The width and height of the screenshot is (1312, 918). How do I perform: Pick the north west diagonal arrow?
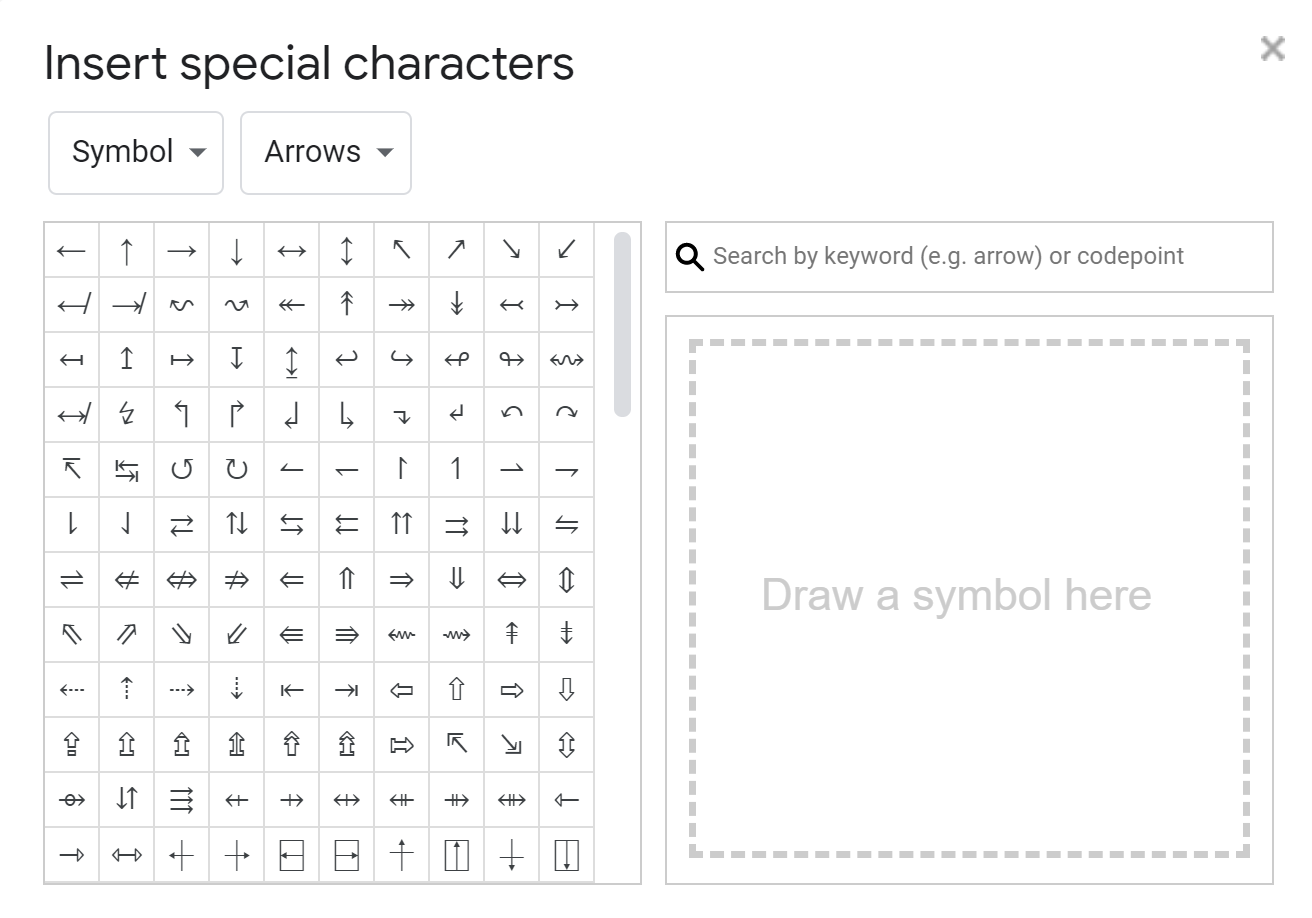(402, 251)
